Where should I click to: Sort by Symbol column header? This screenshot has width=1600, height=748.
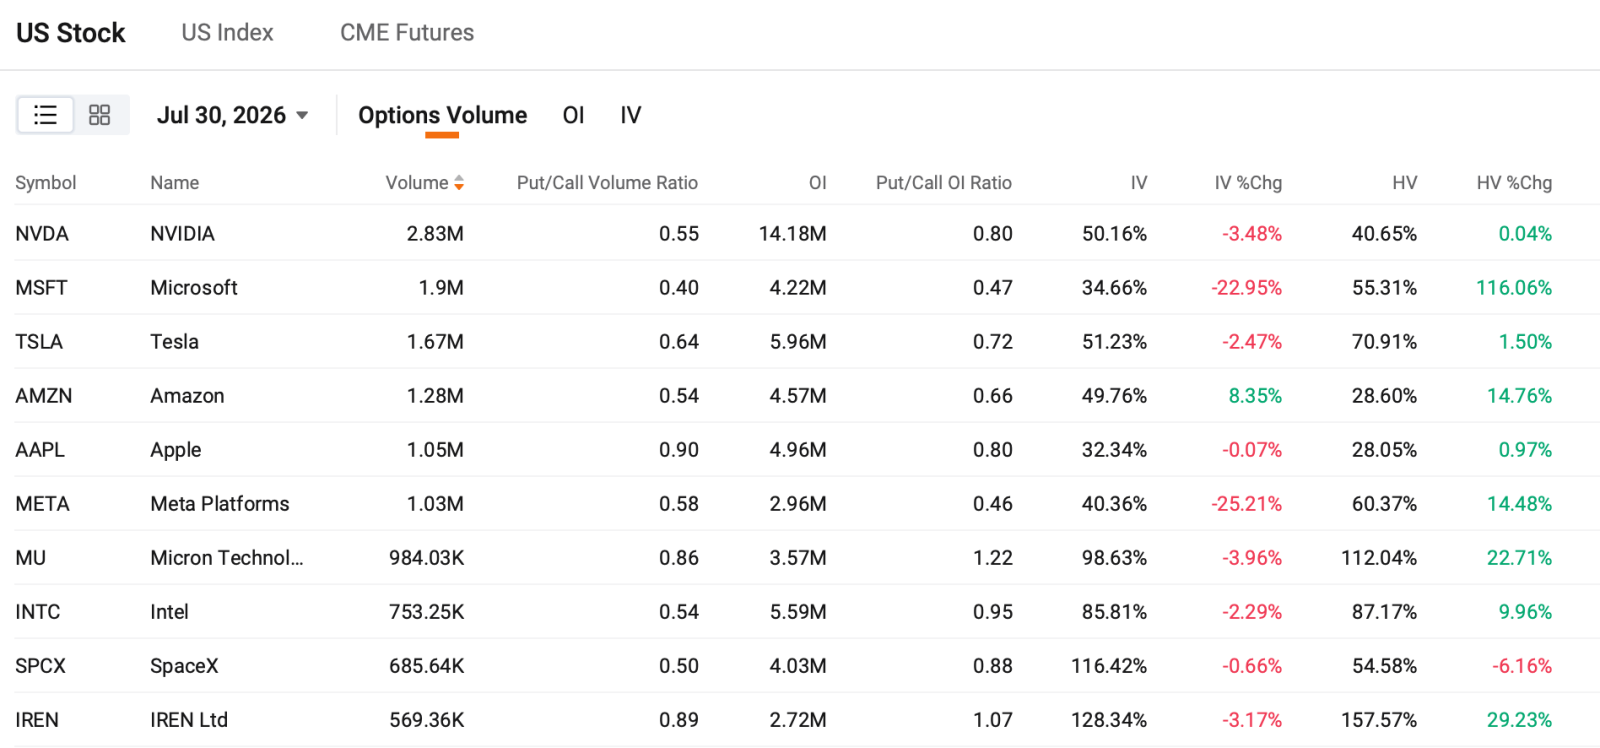point(46,183)
